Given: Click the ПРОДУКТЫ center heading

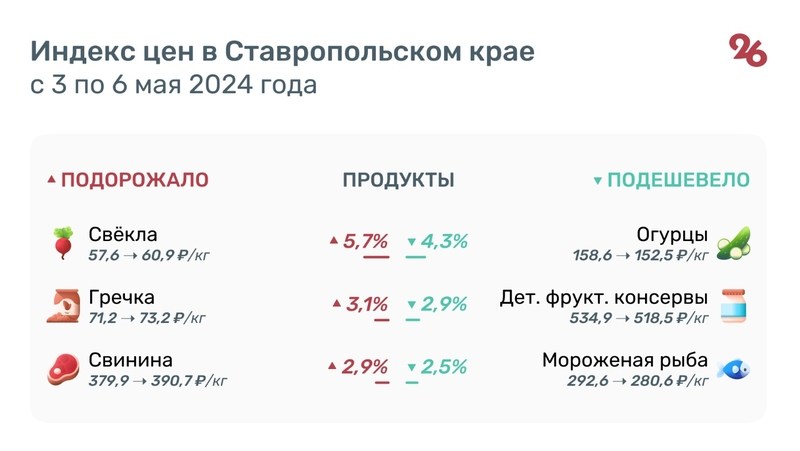Looking at the screenshot, I should coord(398,180).
